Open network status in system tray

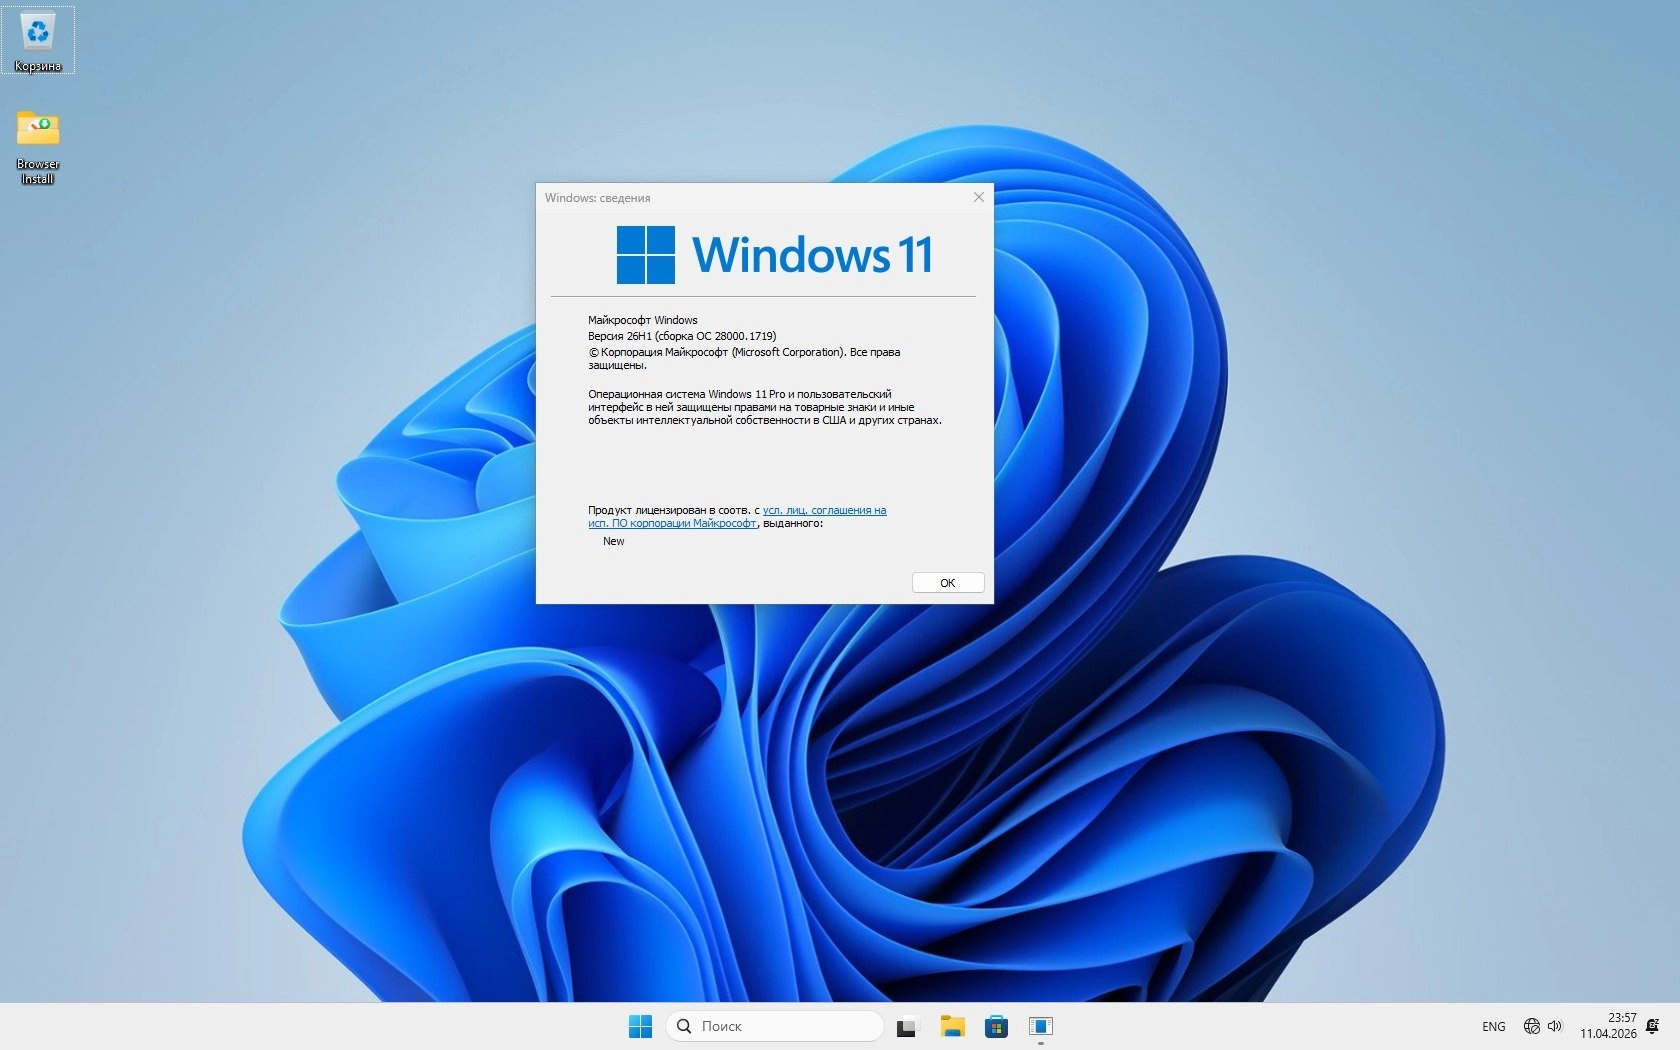coord(1531,1026)
